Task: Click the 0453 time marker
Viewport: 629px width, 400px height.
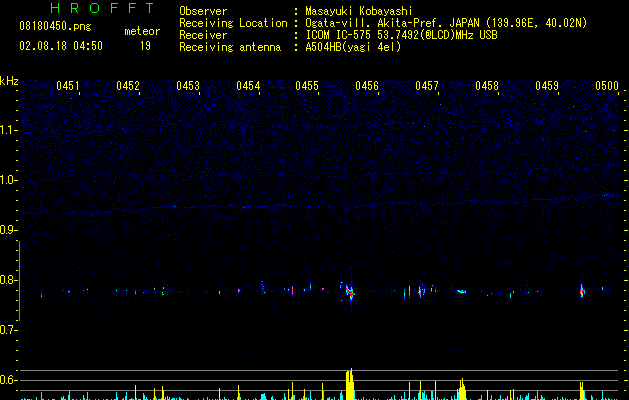Action: point(188,87)
